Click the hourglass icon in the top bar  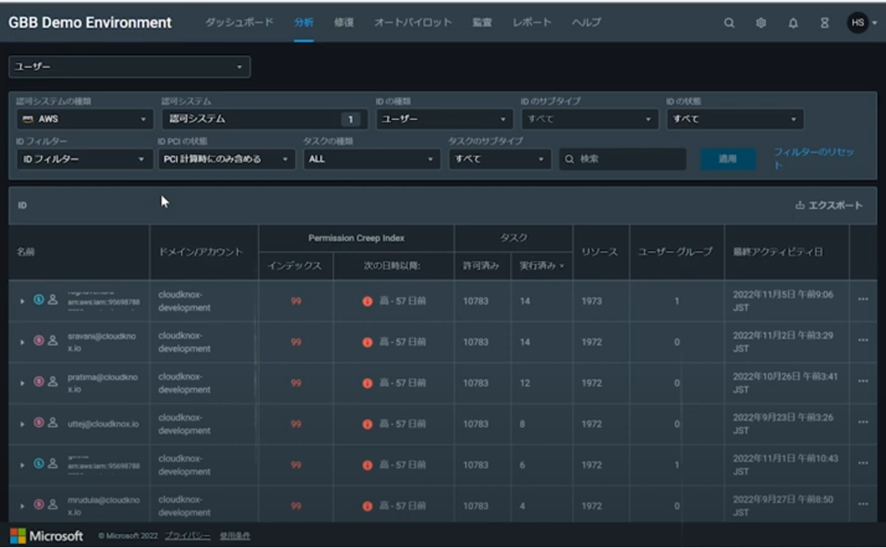click(x=825, y=23)
